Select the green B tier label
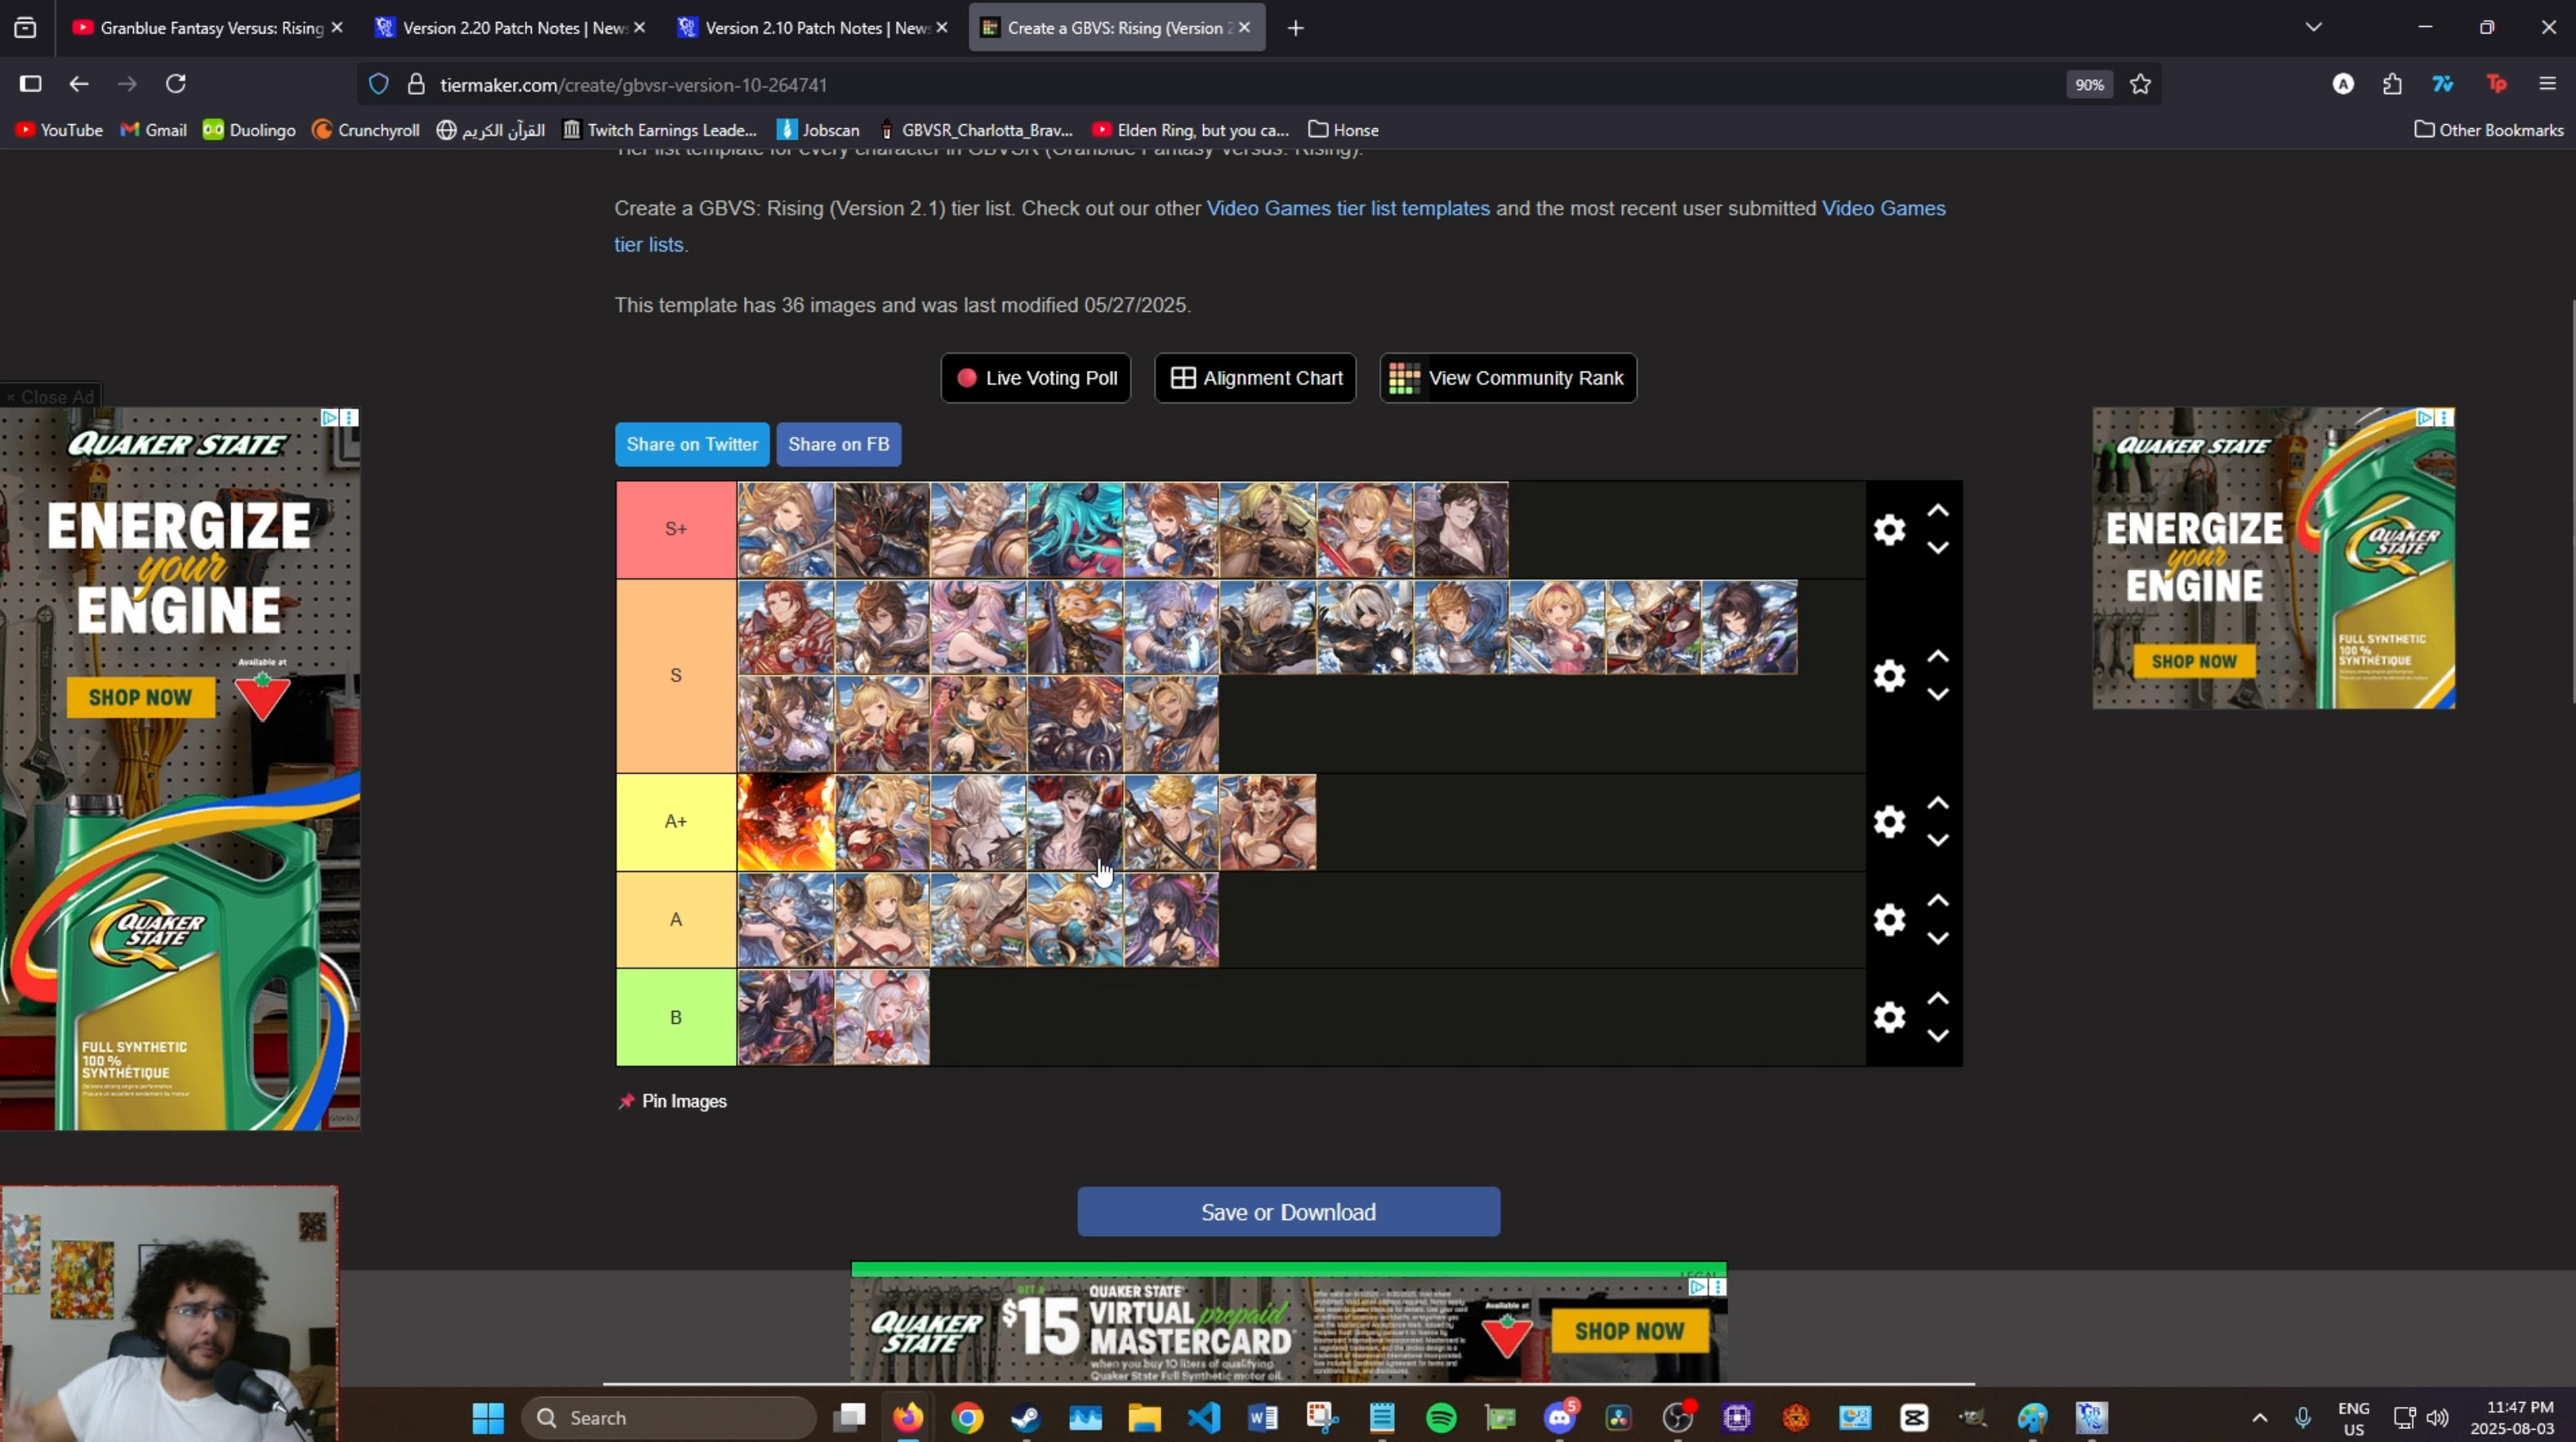 tap(676, 1017)
